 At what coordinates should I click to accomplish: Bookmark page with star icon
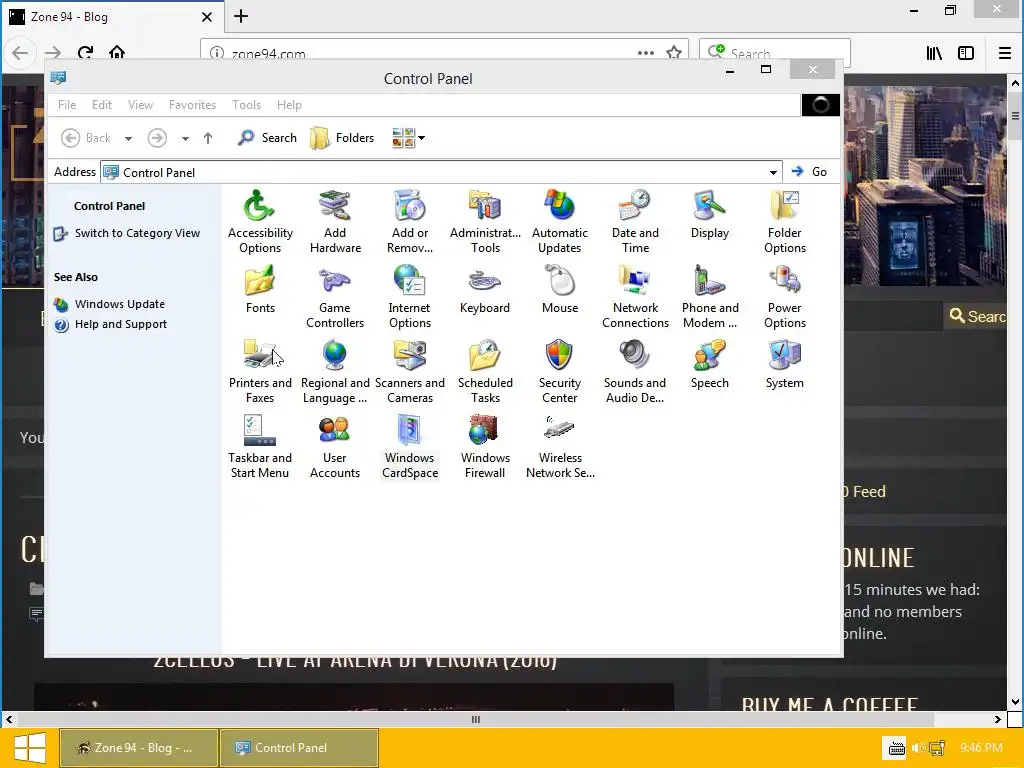tap(674, 53)
